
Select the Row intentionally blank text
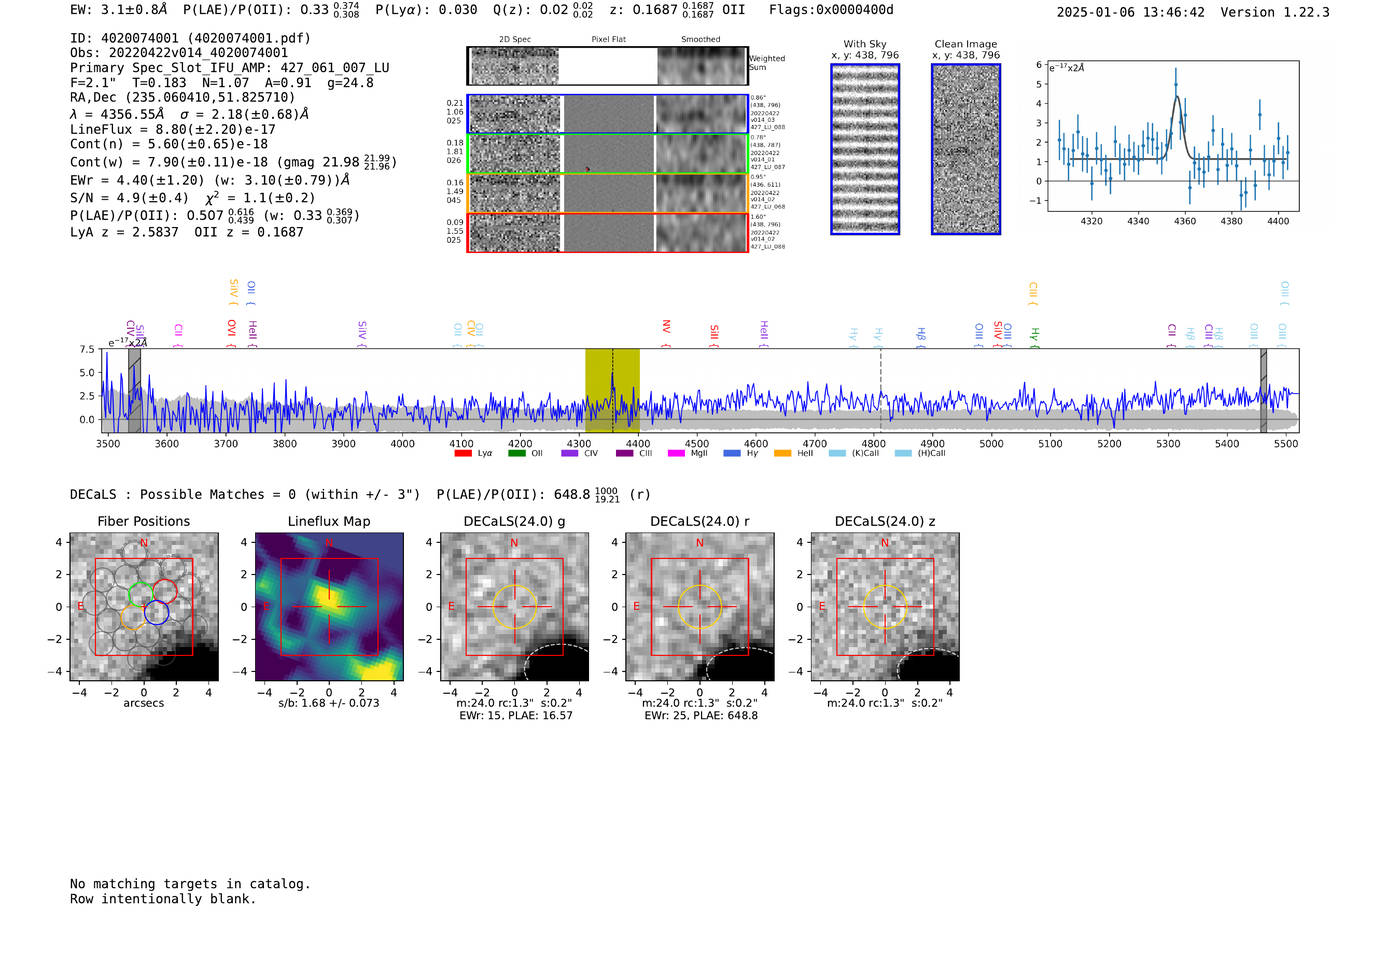pyautogui.click(x=163, y=899)
